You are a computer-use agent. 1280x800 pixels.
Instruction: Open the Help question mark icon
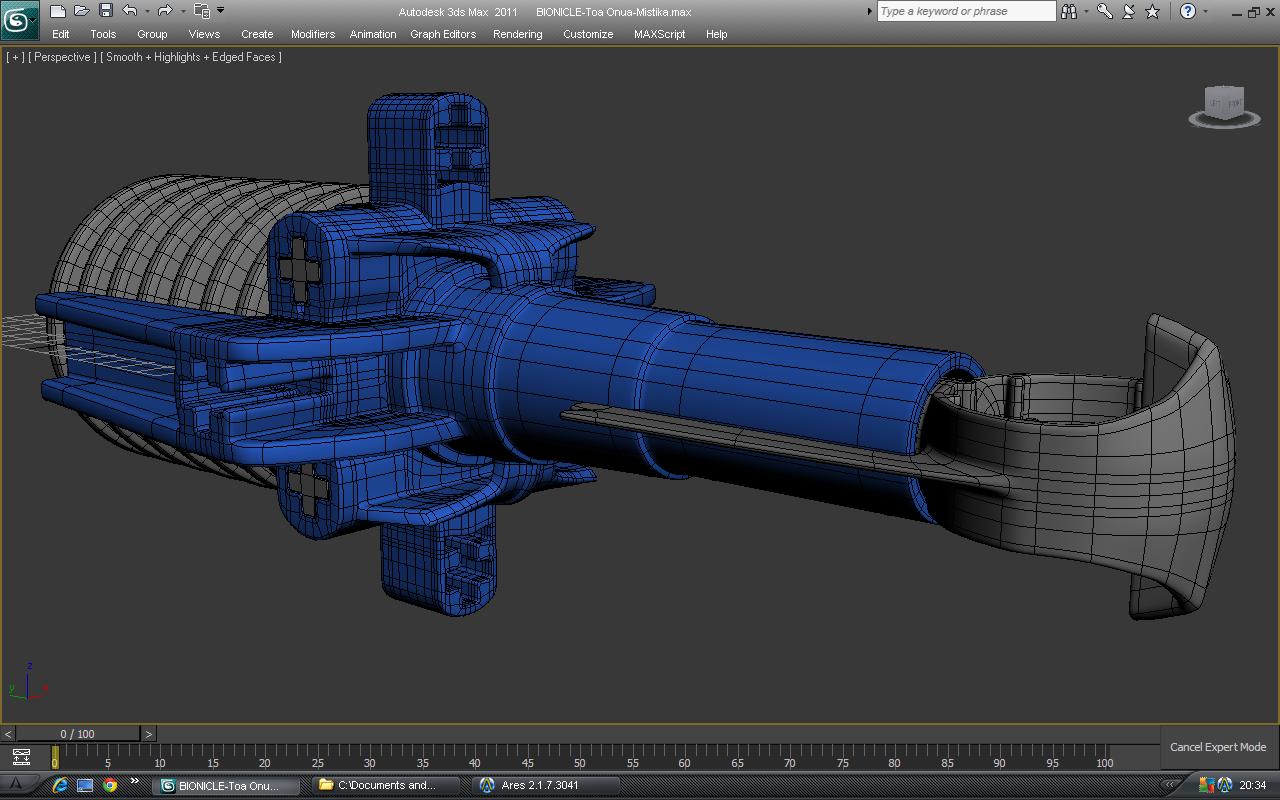click(x=1187, y=11)
